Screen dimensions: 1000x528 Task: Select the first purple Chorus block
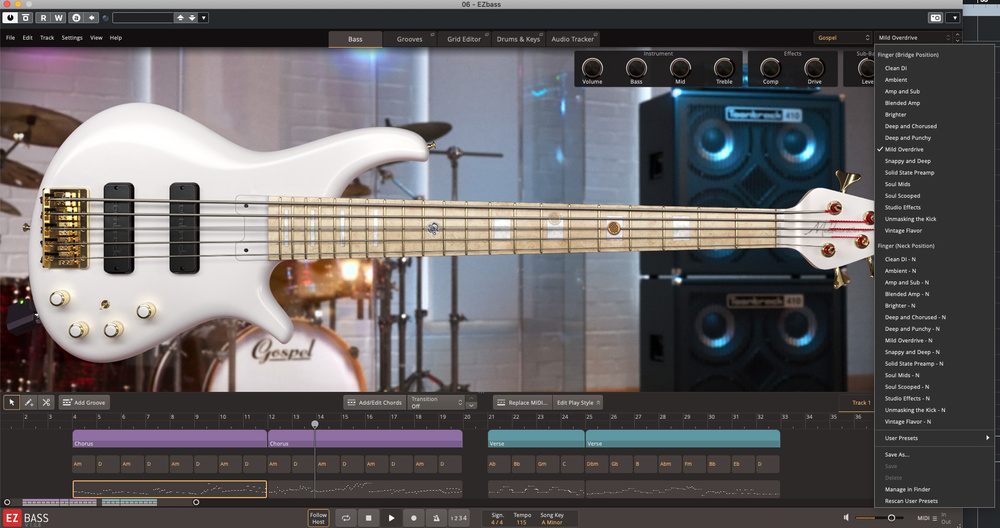click(x=170, y=438)
